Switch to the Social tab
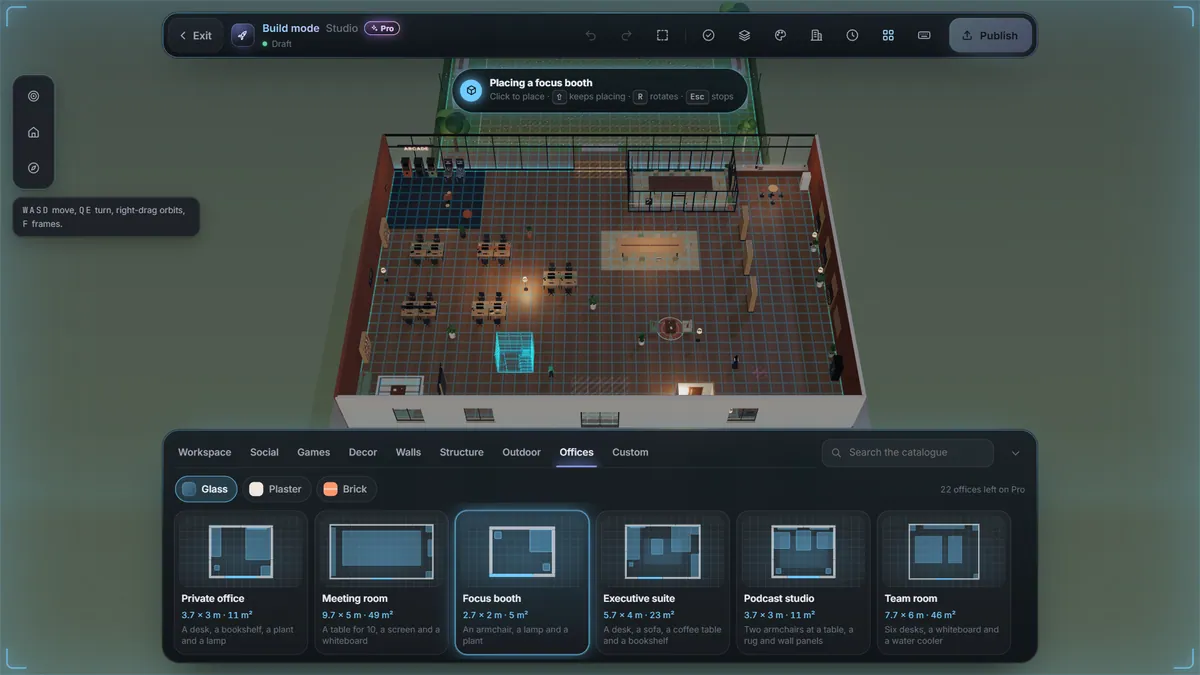 264,452
